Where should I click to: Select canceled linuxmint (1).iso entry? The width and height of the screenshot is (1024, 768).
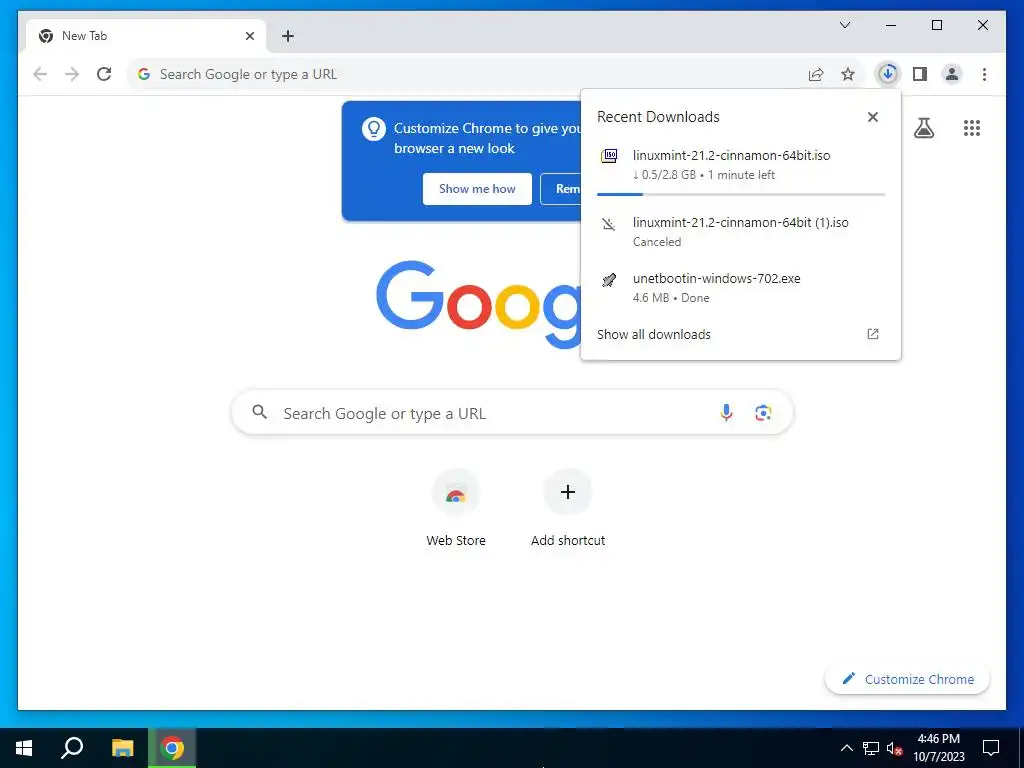(x=741, y=231)
